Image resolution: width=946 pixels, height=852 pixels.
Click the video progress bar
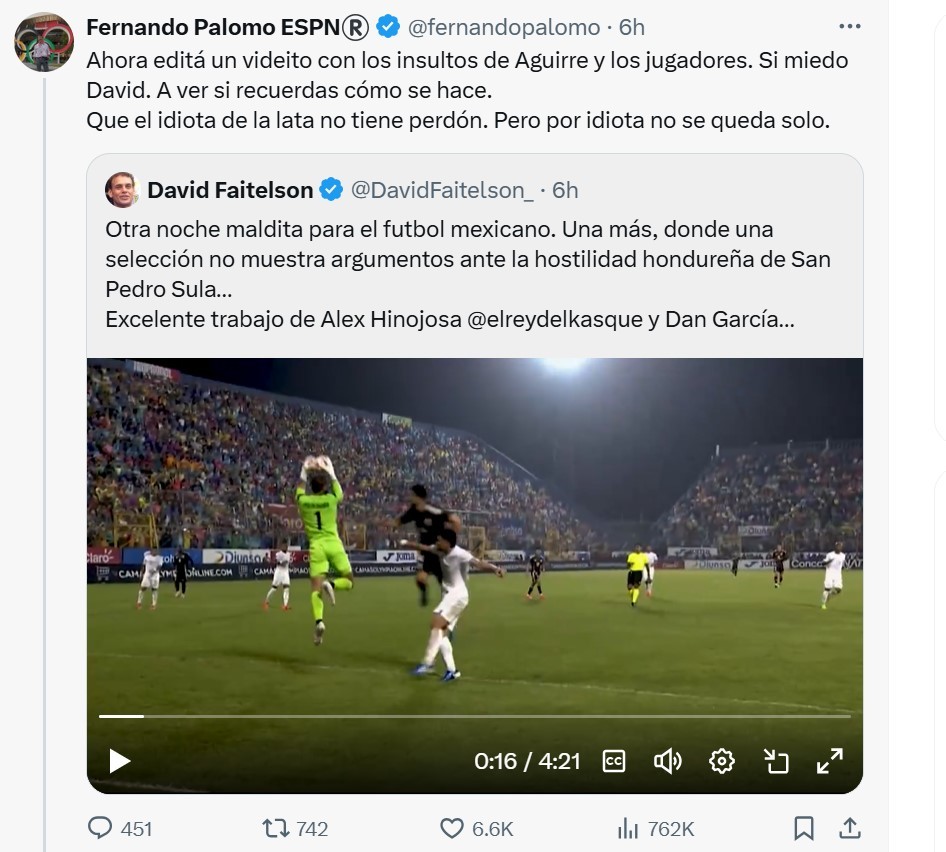[x=470, y=716]
